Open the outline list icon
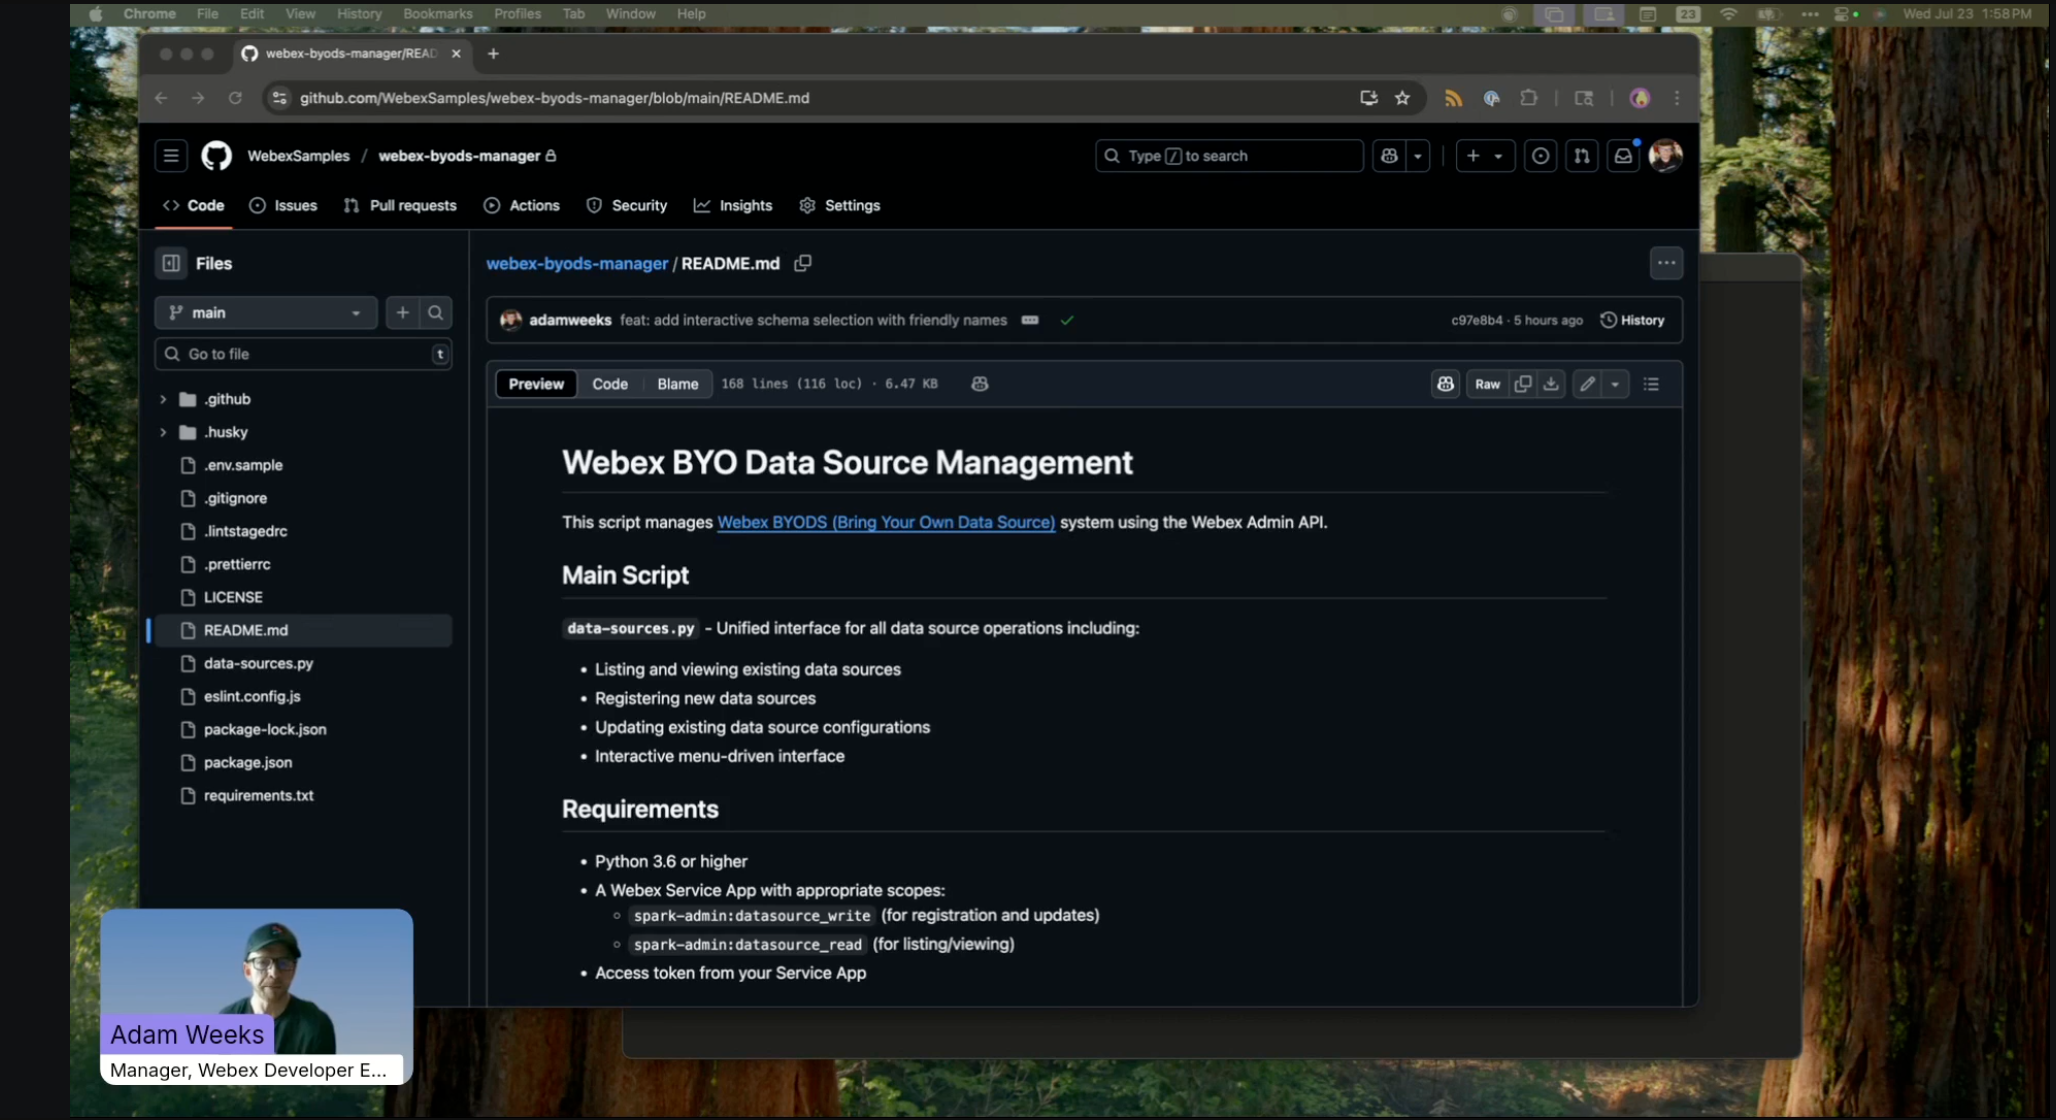This screenshot has height=1120, width=2056. point(1651,384)
